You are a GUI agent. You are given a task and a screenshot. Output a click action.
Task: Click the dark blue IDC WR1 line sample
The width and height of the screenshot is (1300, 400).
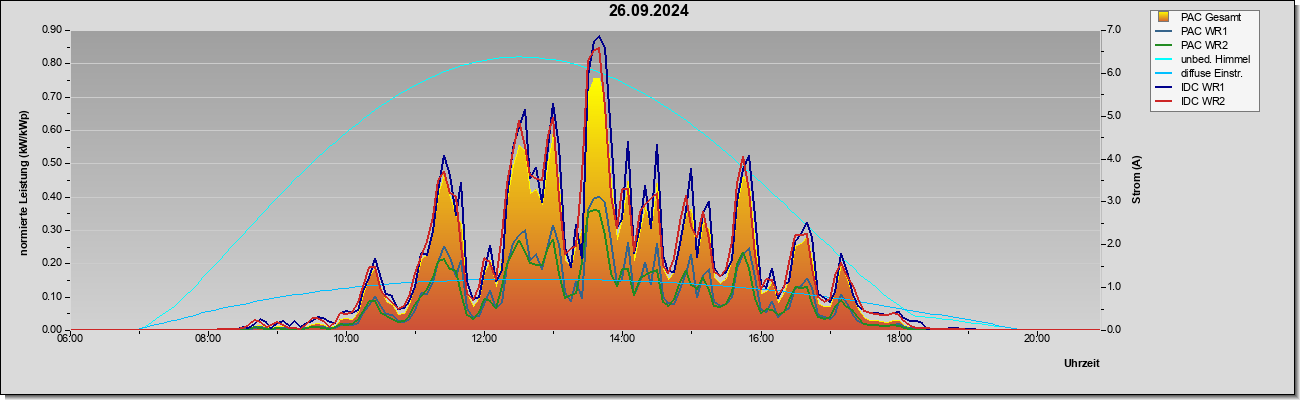coord(1164,87)
